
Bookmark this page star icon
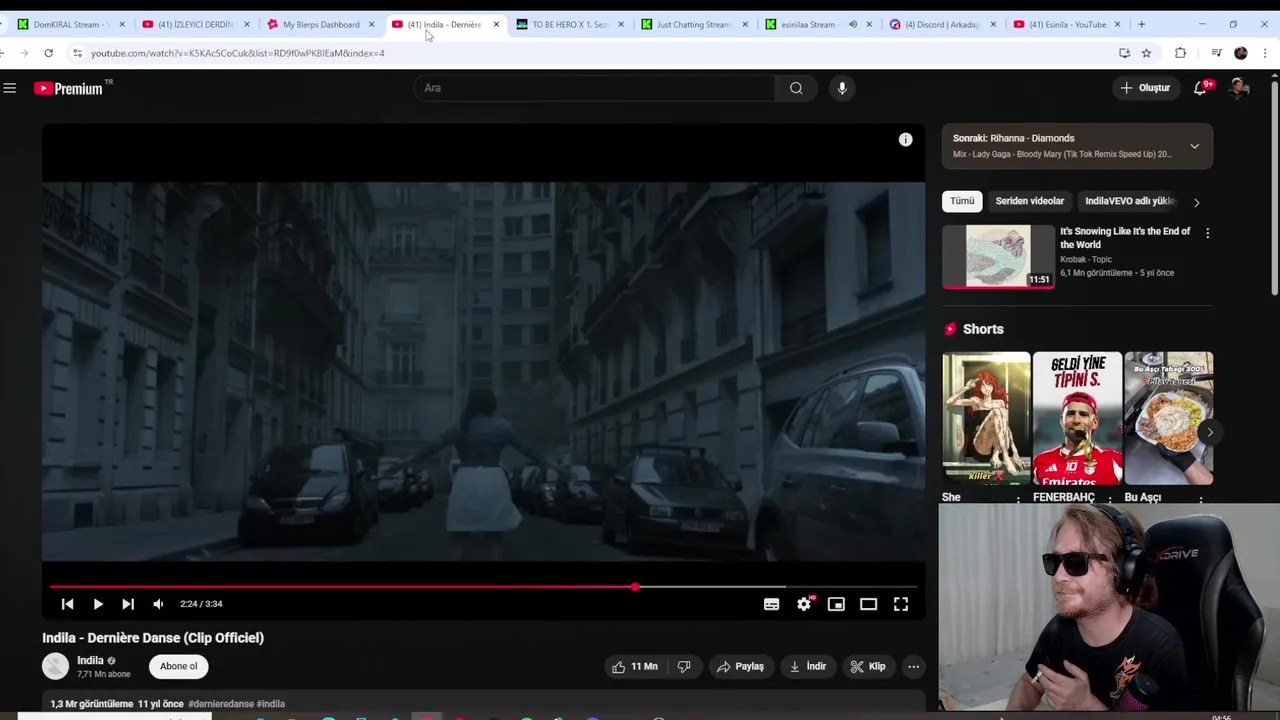pos(1146,53)
